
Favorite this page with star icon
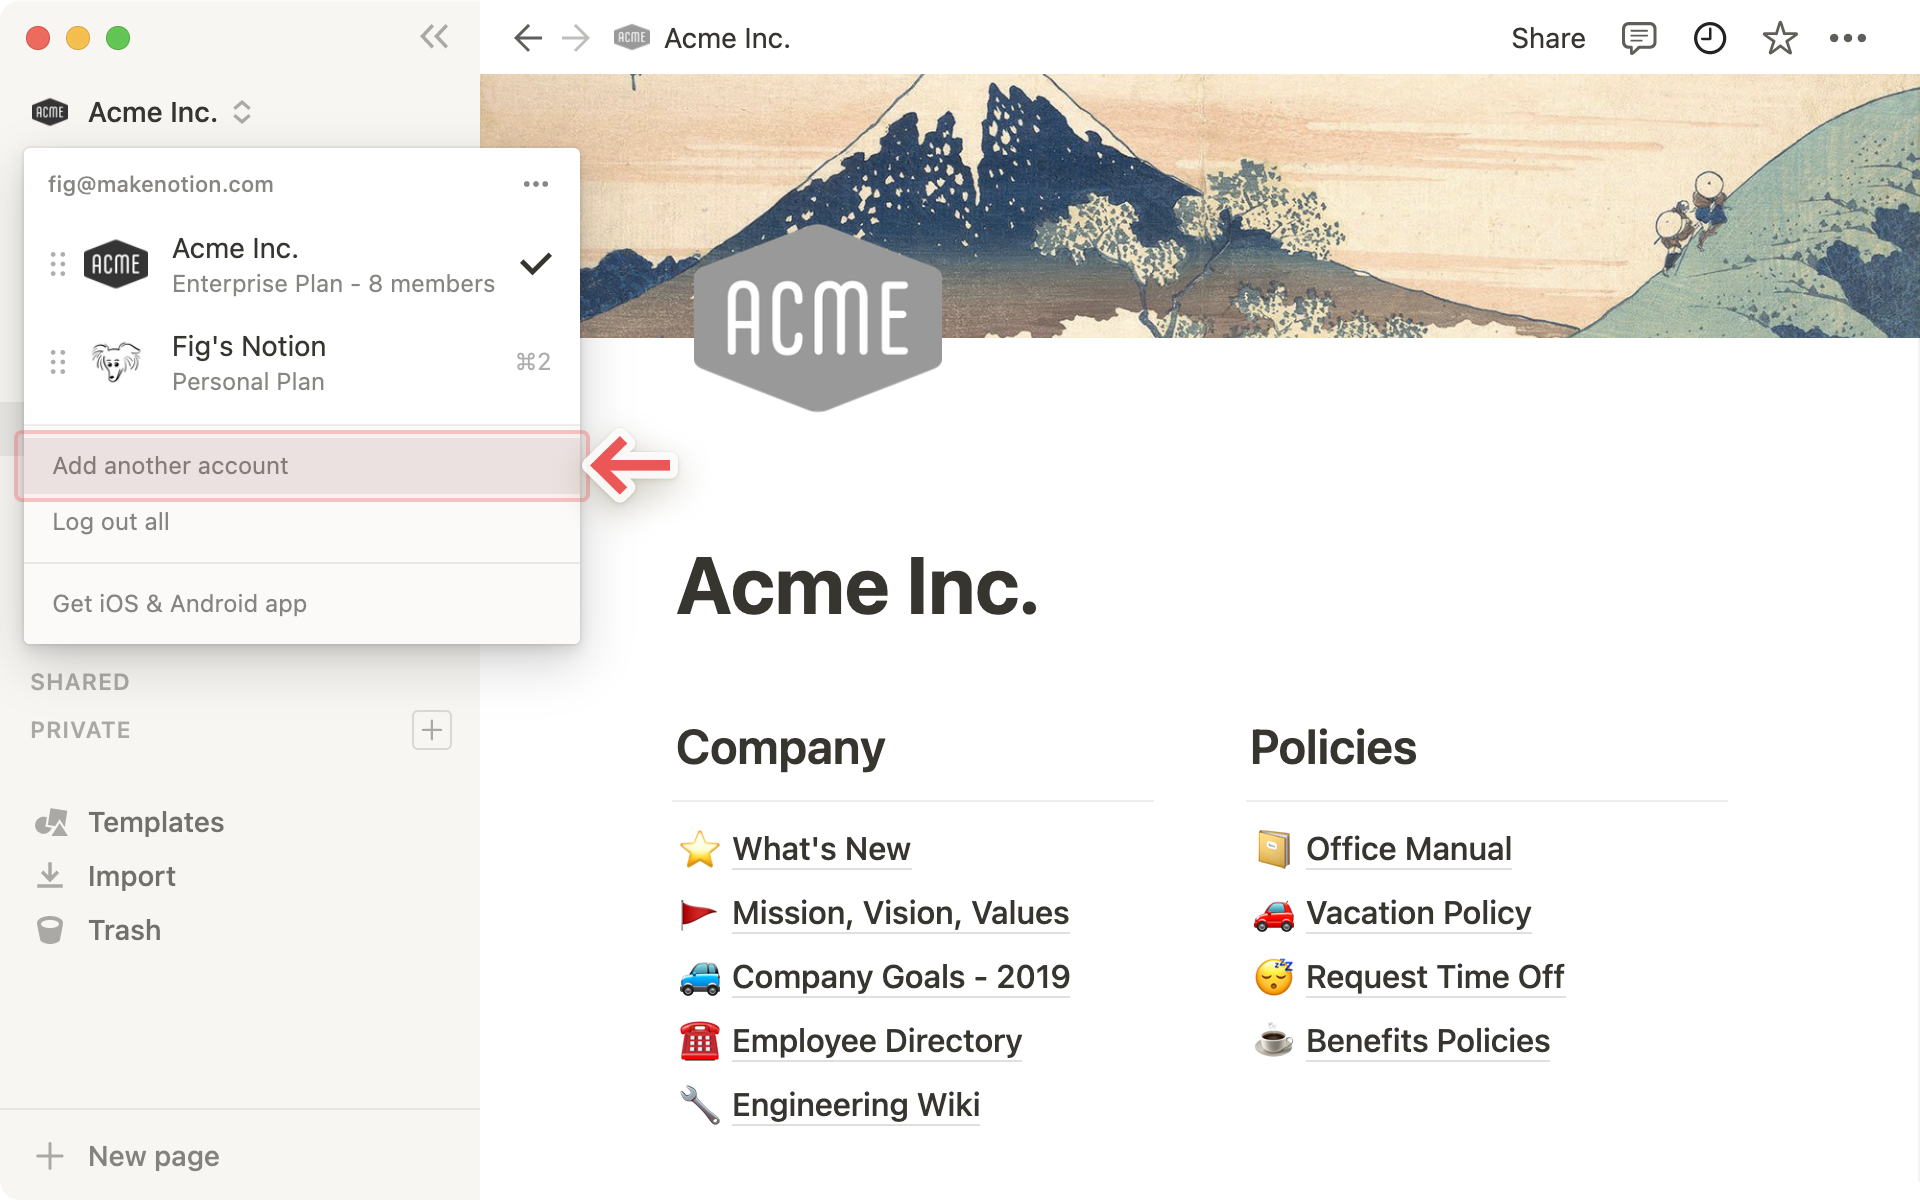click(1779, 38)
